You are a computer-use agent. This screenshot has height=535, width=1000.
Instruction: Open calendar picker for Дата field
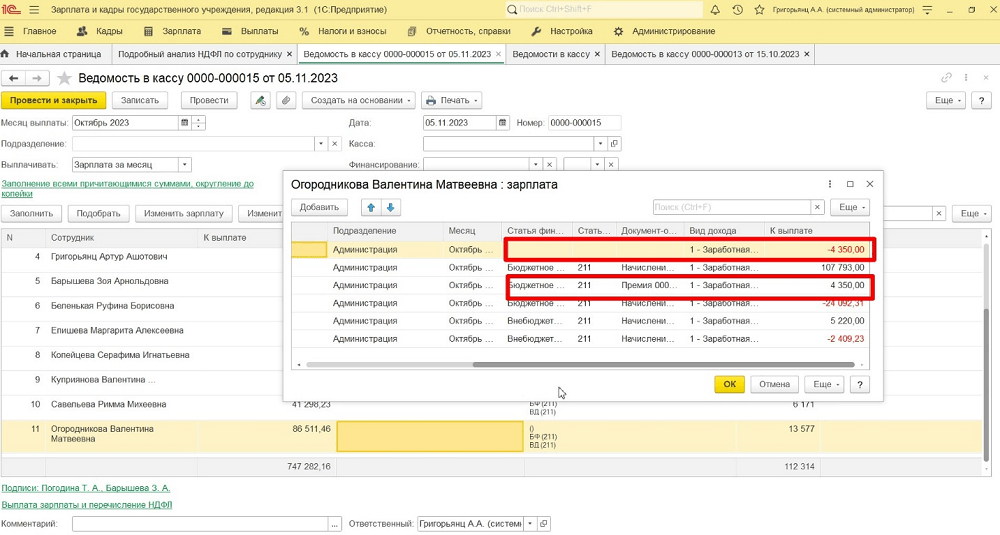[503, 123]
